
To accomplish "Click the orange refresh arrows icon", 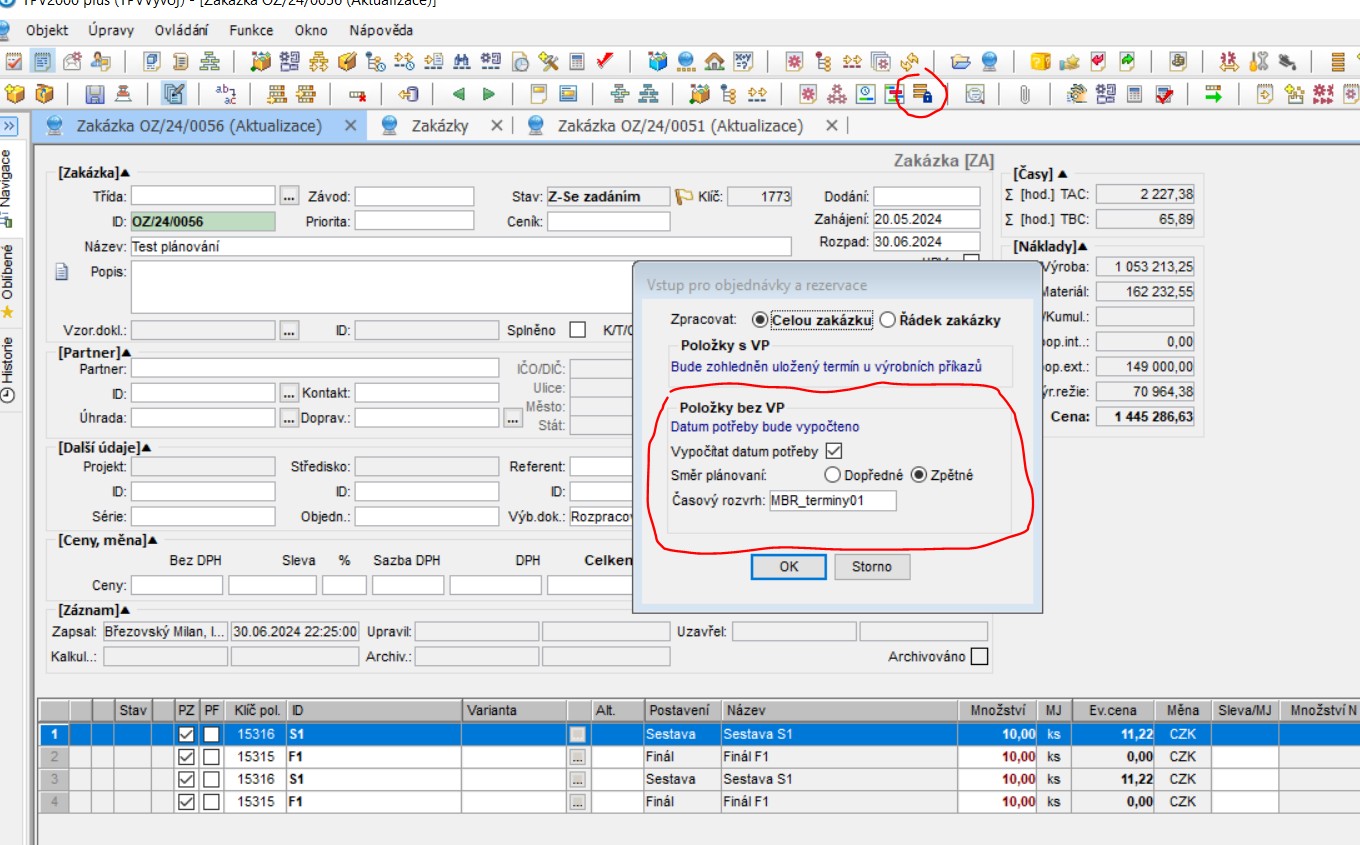I will click(x=909, y=61).
